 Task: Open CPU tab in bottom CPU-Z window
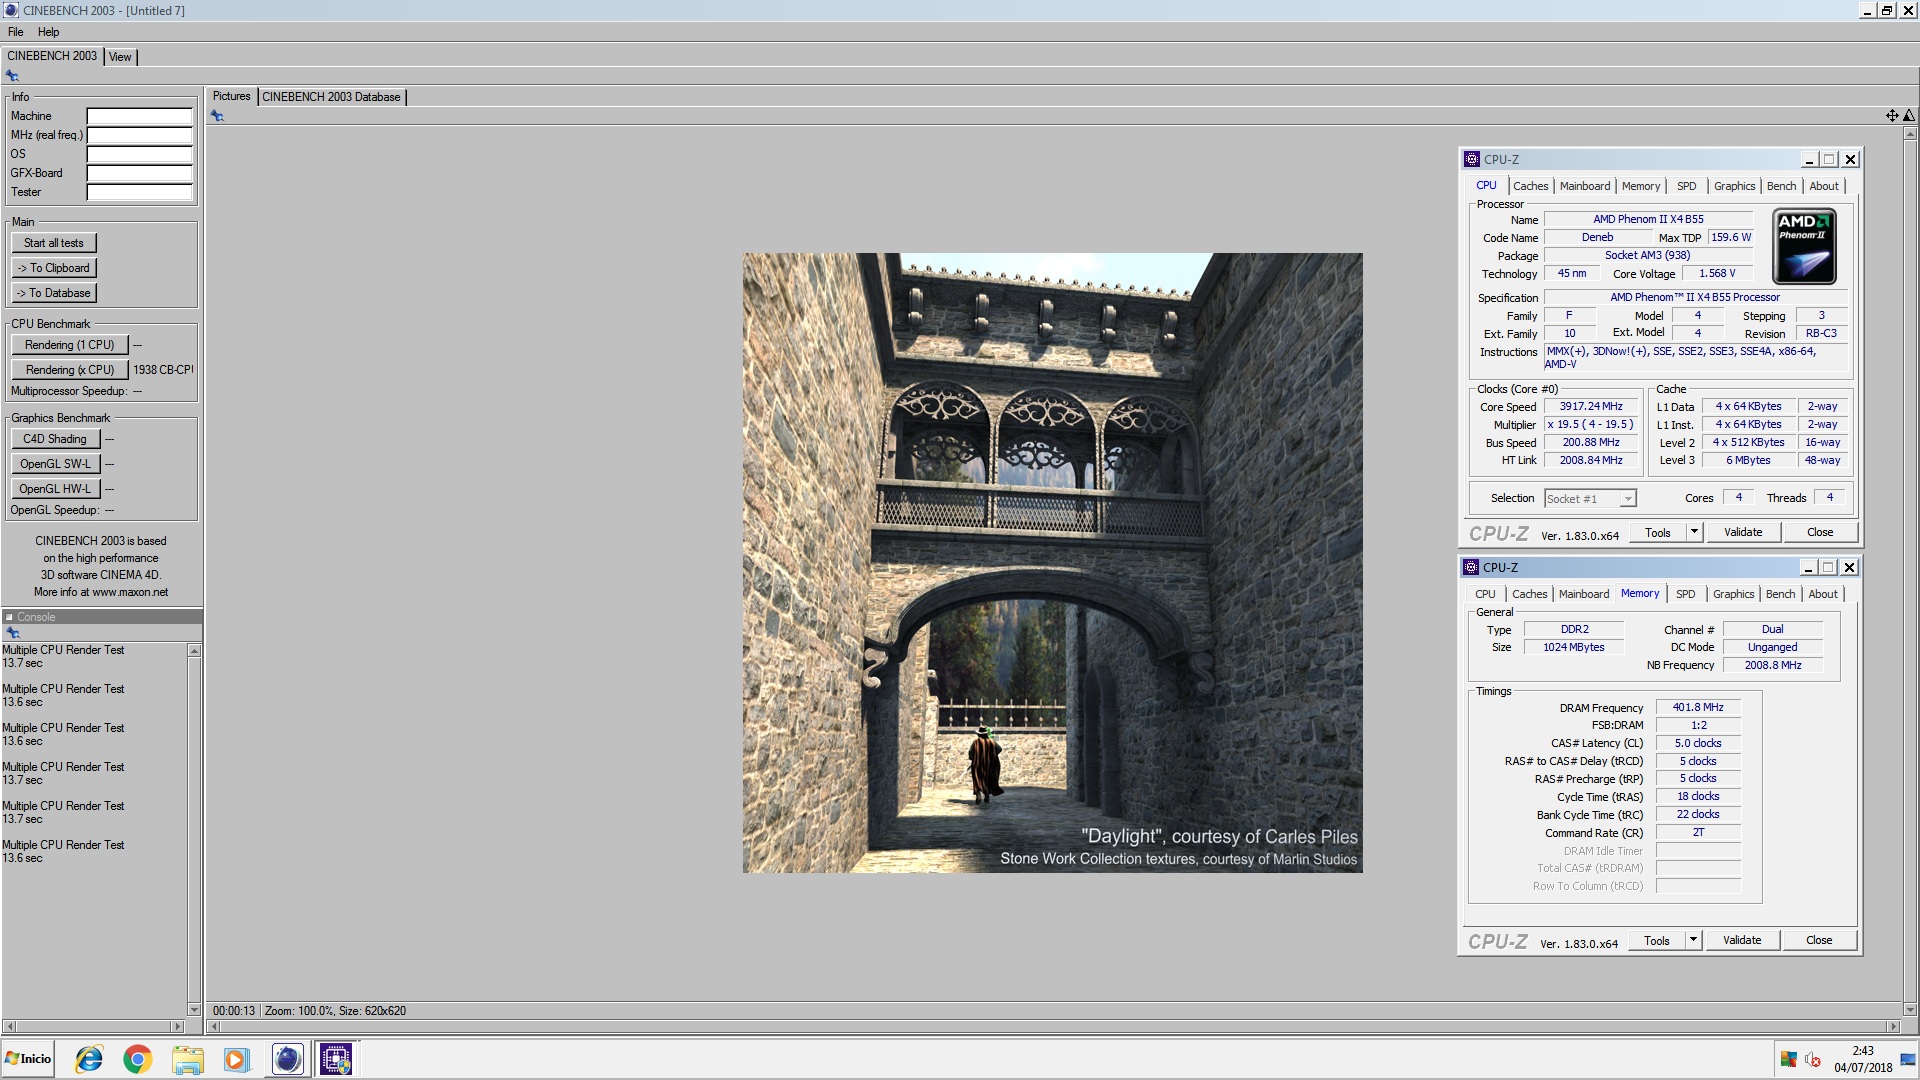(x=1485, y=594)
